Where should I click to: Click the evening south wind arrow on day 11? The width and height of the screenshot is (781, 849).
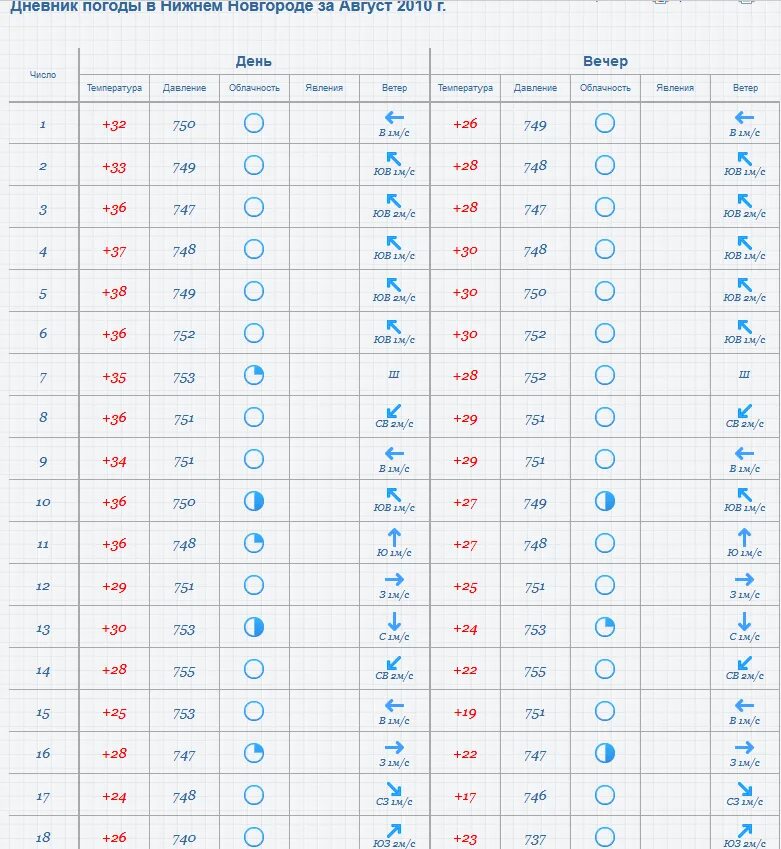745,537
